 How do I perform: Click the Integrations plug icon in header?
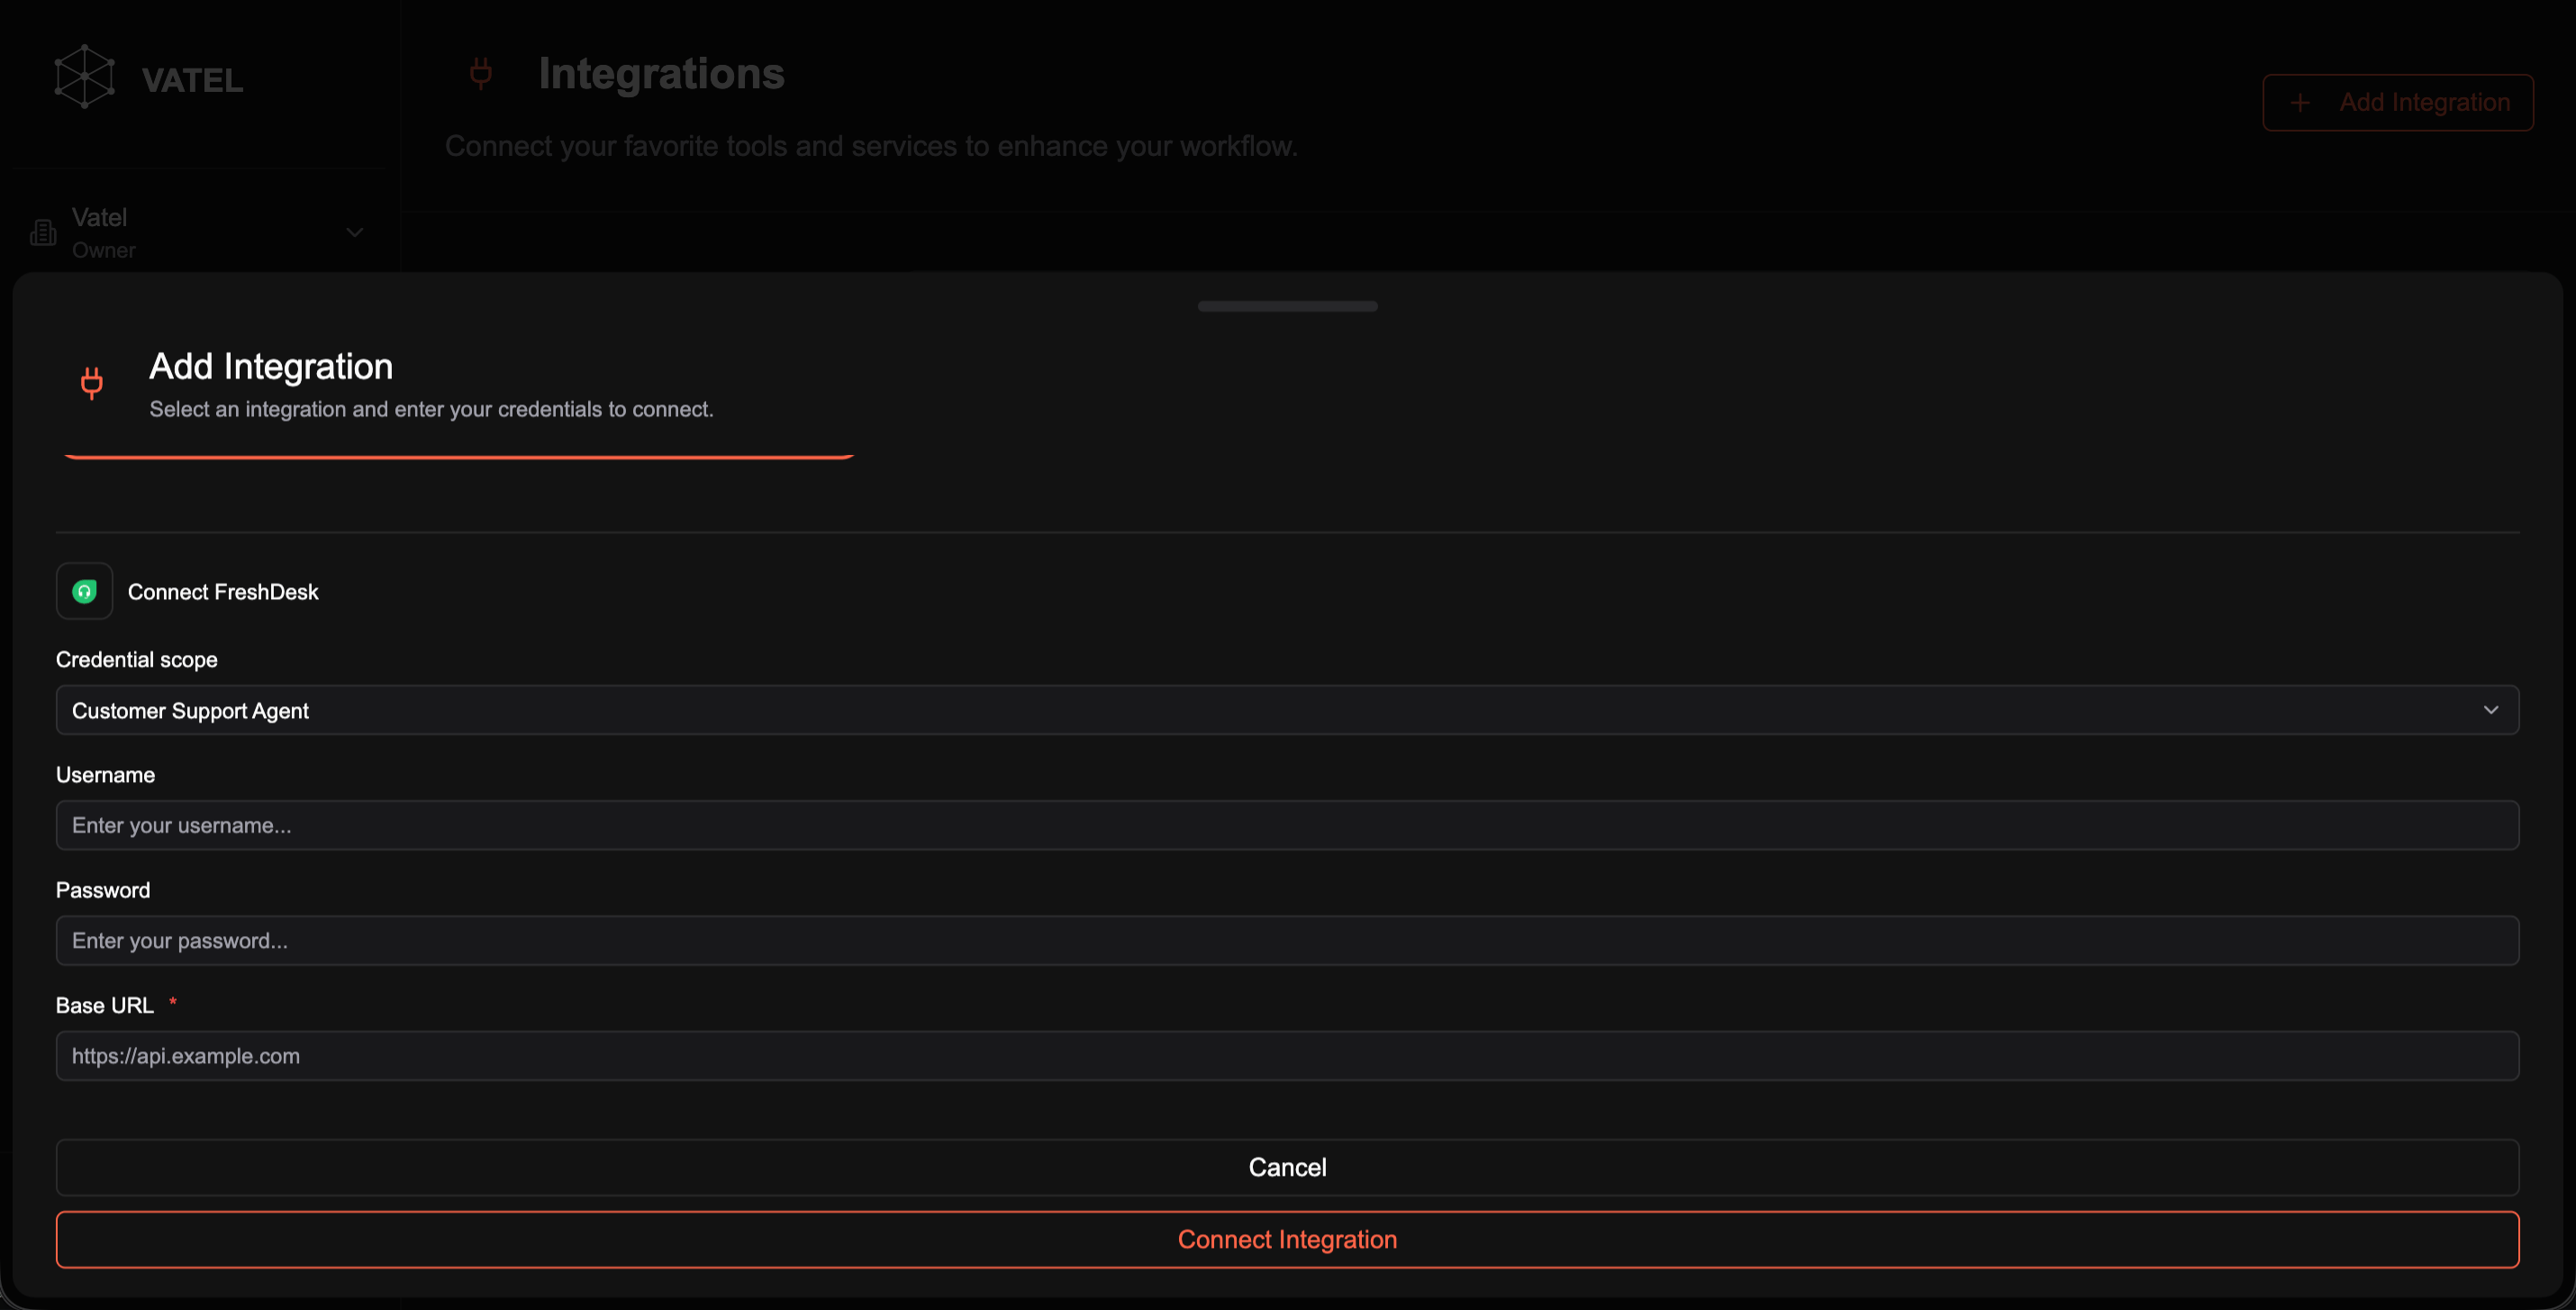(481, 73)
